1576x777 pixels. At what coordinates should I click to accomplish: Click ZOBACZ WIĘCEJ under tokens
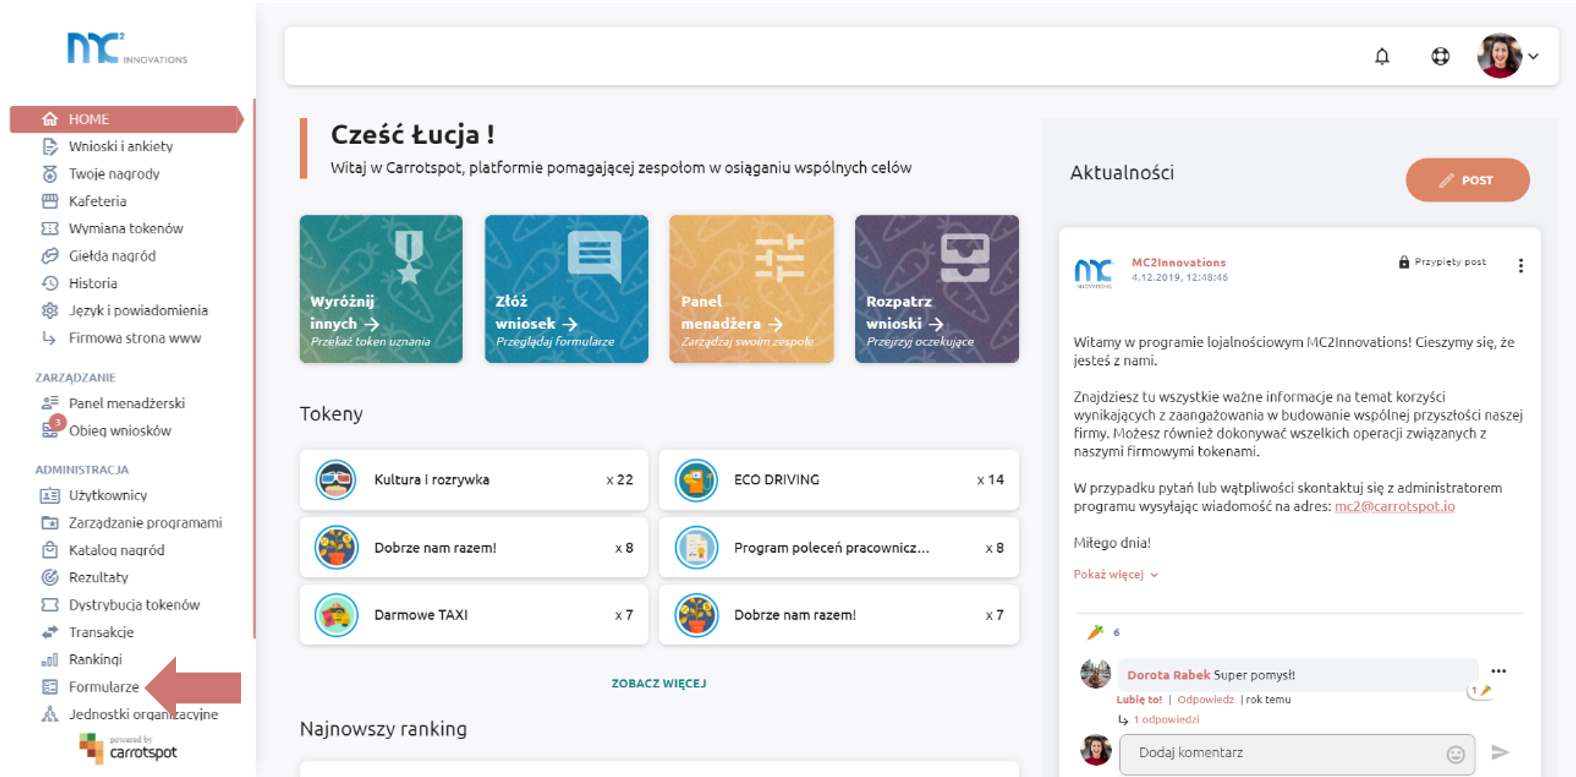coord(659,683)
